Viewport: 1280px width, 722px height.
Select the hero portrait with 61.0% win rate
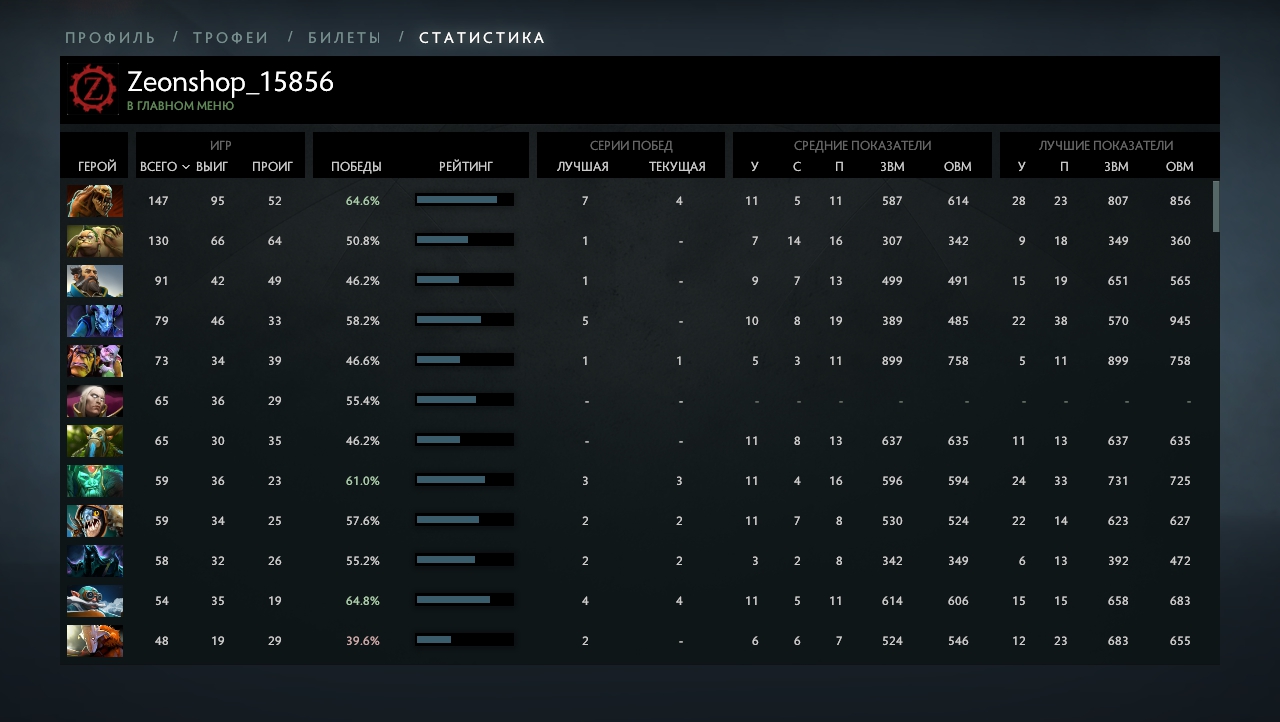(x=95, y=481)
